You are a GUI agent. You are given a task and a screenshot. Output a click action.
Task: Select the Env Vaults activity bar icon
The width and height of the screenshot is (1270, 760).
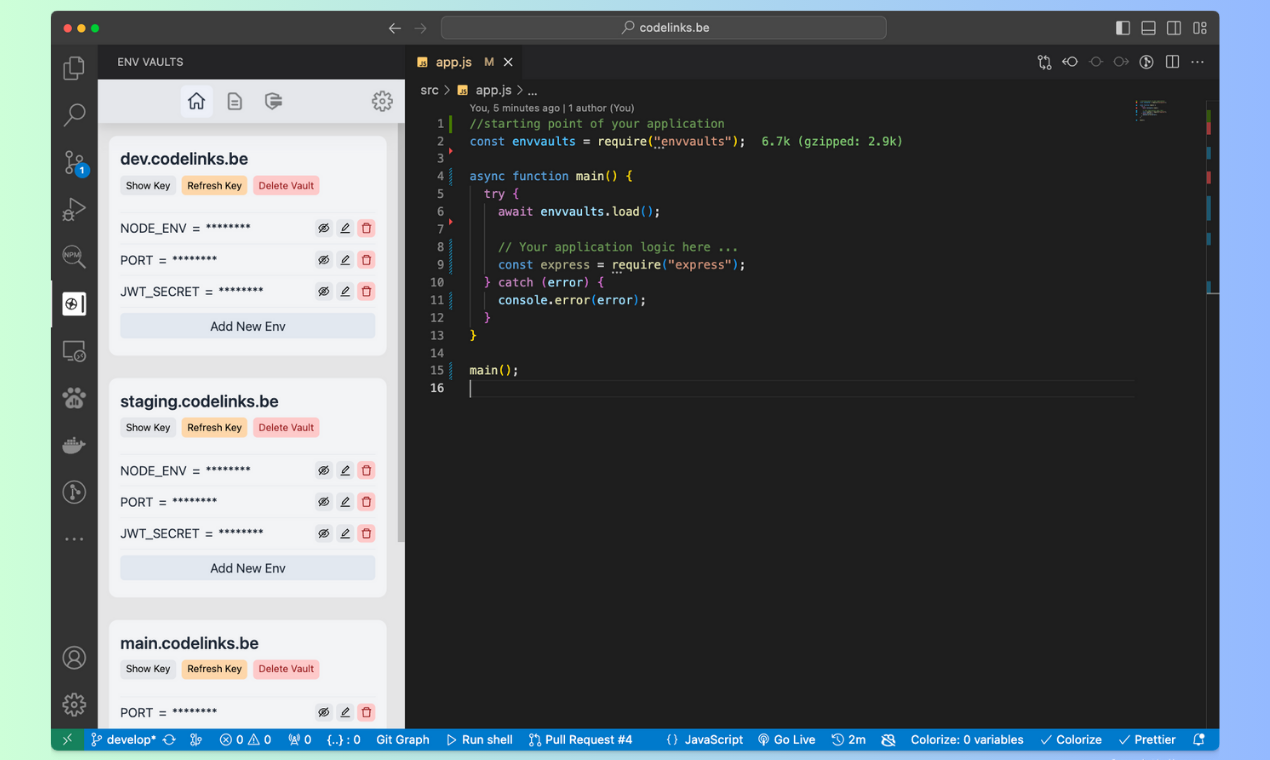[x=74, y=304]
